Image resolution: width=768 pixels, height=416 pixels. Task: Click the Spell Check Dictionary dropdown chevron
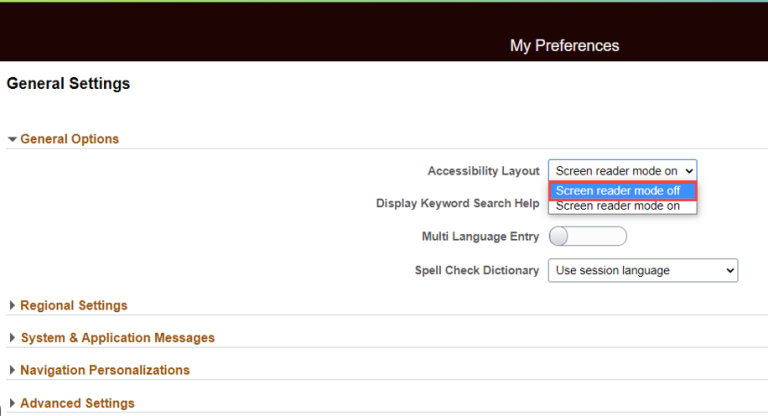coord(728,270)
